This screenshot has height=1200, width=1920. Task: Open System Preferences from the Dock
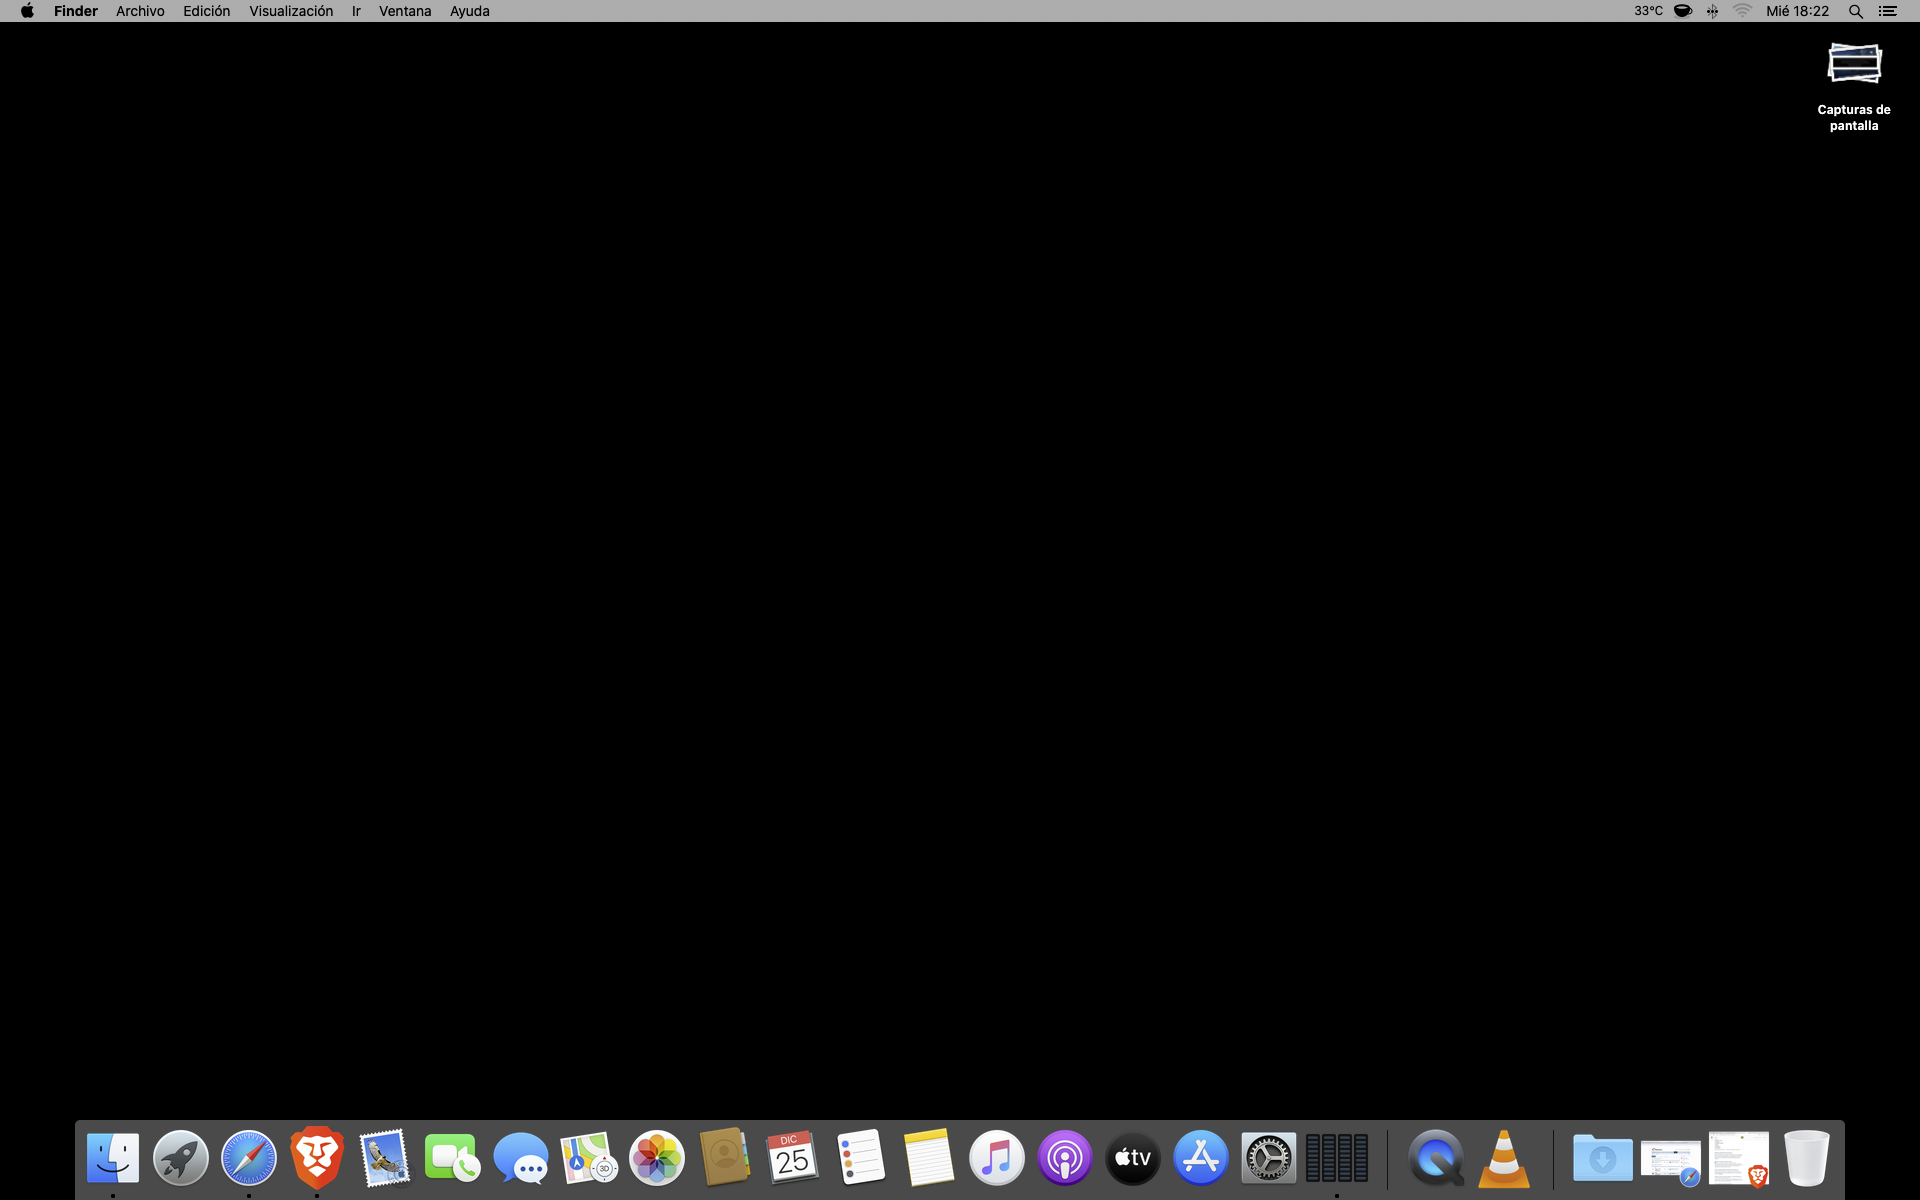tap(1269, 1158)
